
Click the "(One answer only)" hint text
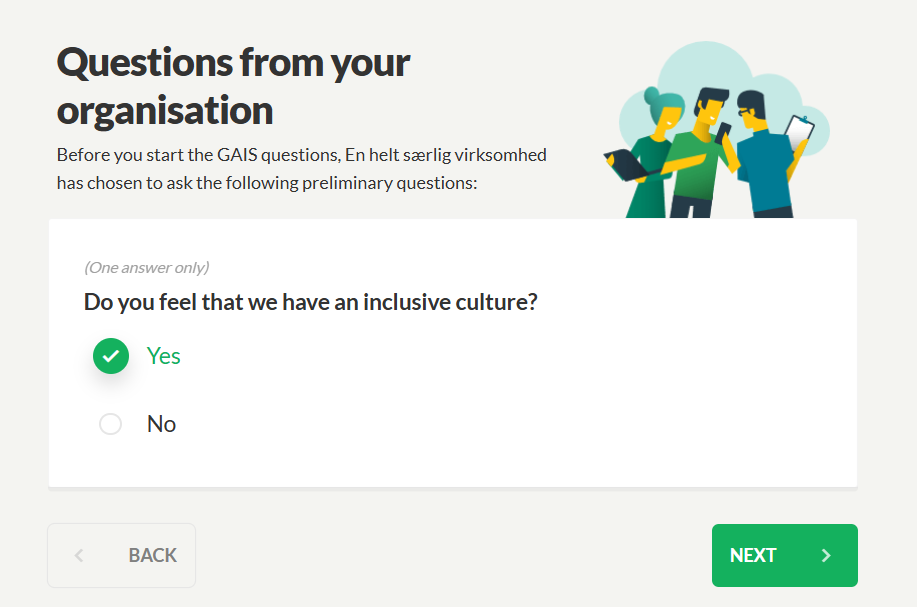(x=147, y=267)
